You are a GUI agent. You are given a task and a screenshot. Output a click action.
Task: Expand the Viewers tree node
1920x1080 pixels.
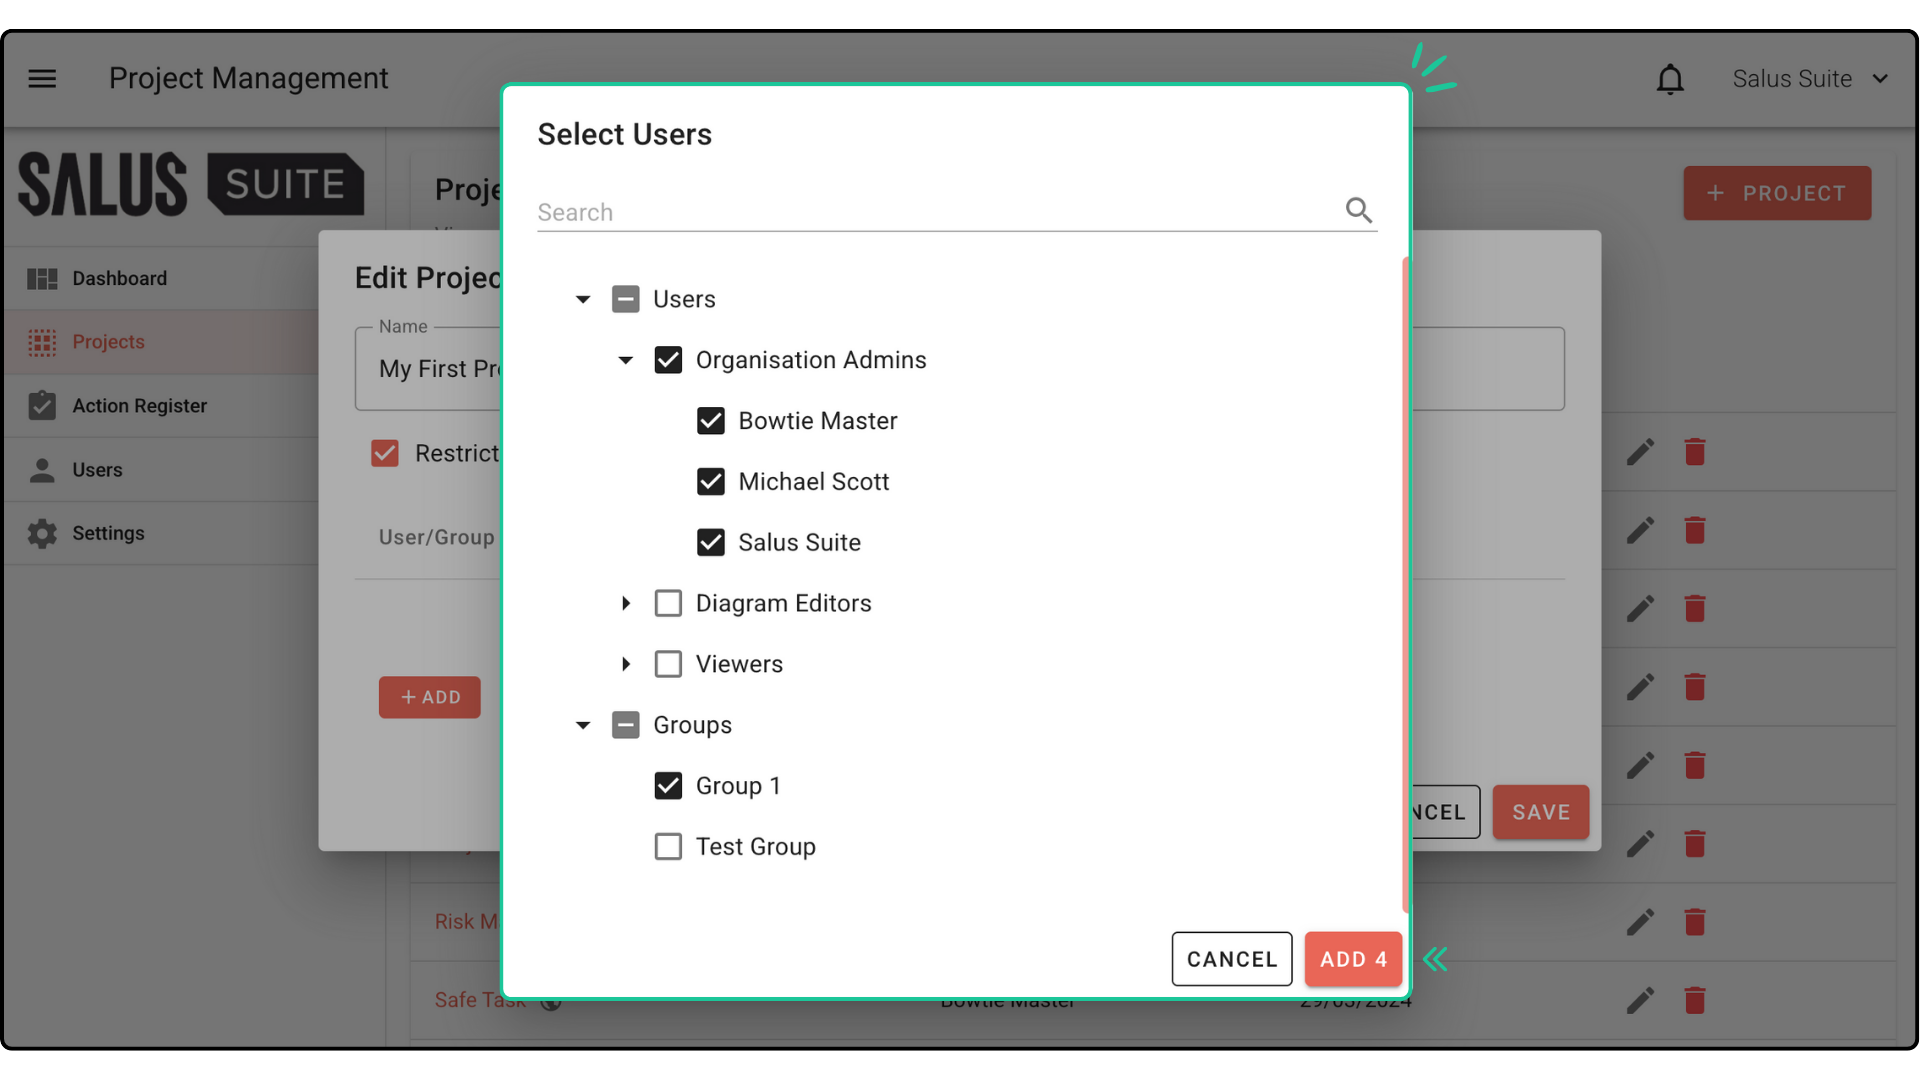[626, 664]
